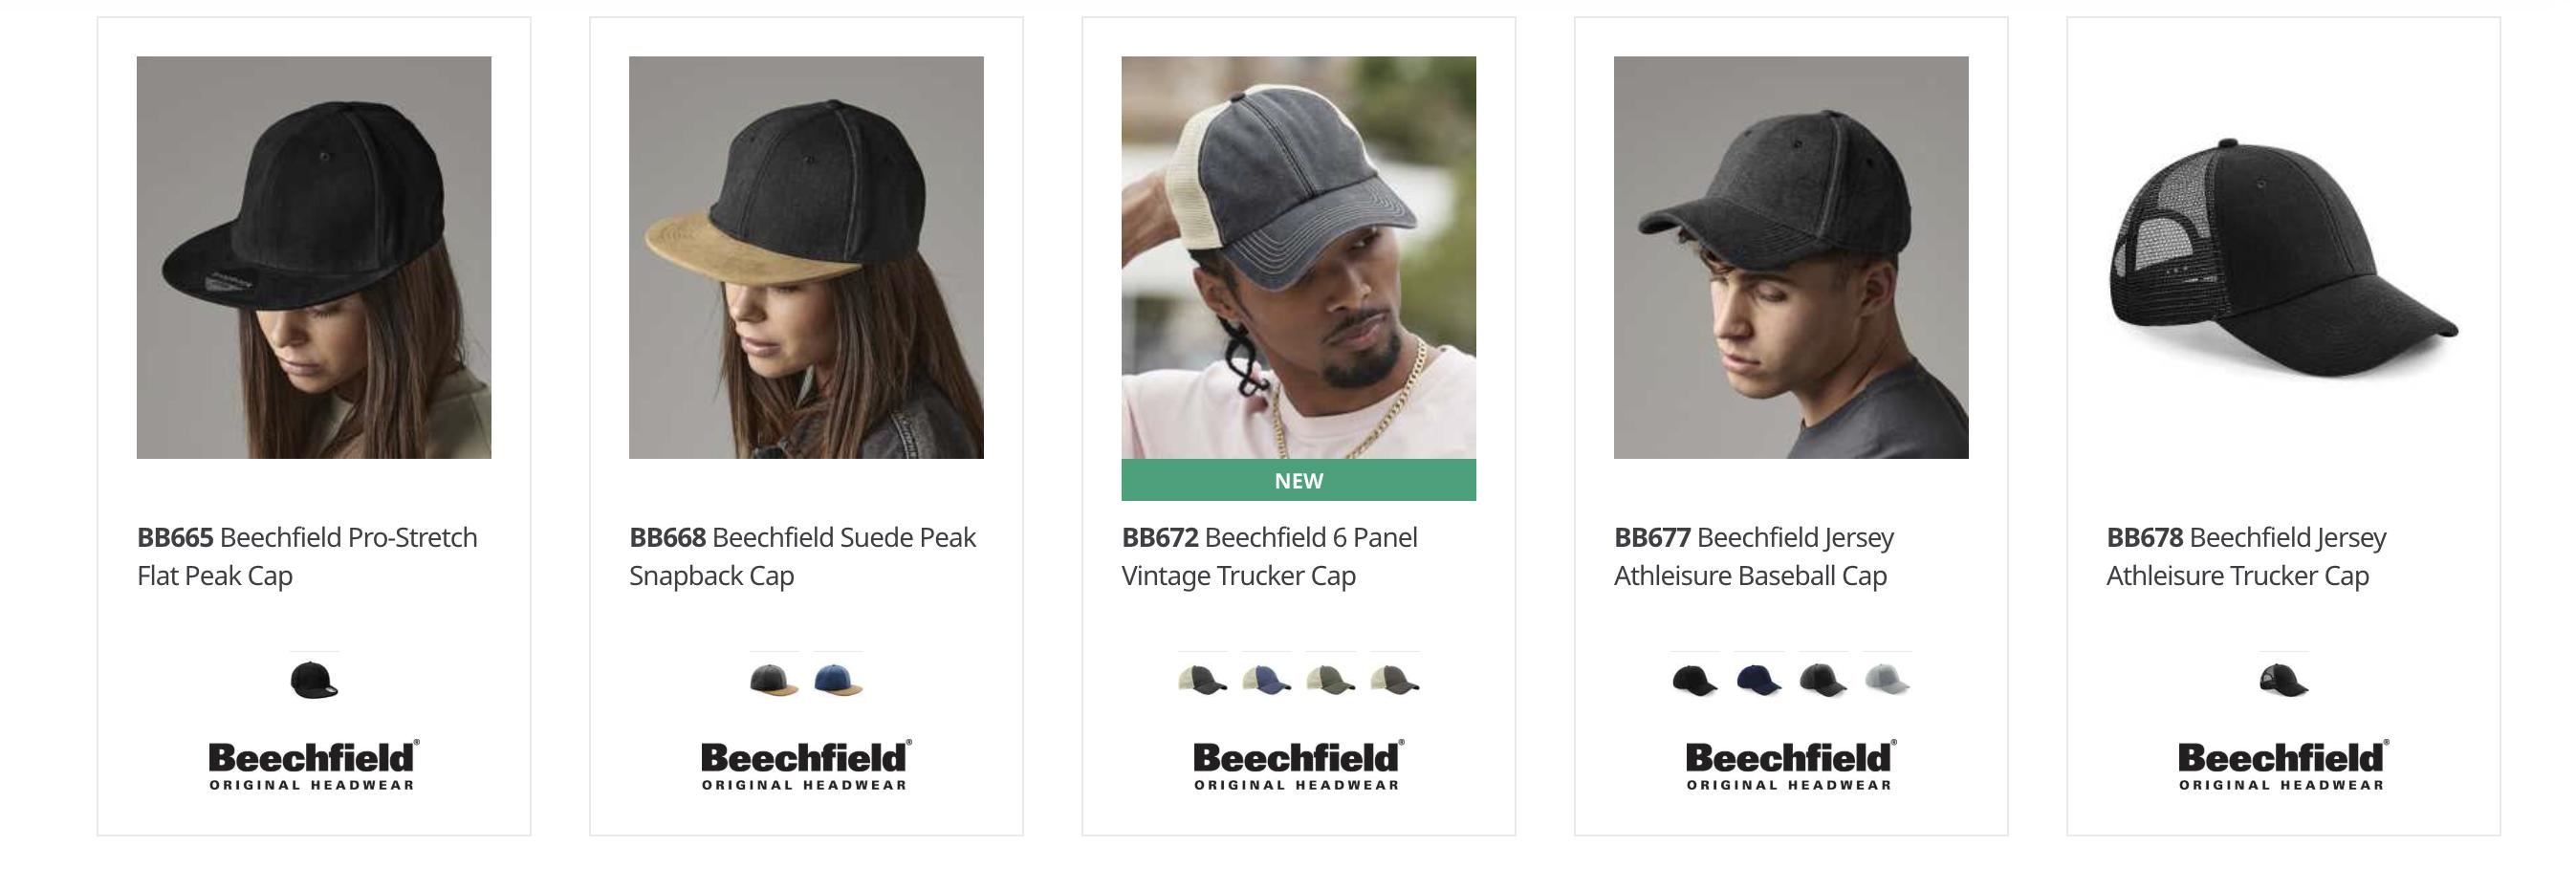Choose the black and tan BB668 swatch
The height and width of the screenshot is (890, 2576).
click(774, 679)
